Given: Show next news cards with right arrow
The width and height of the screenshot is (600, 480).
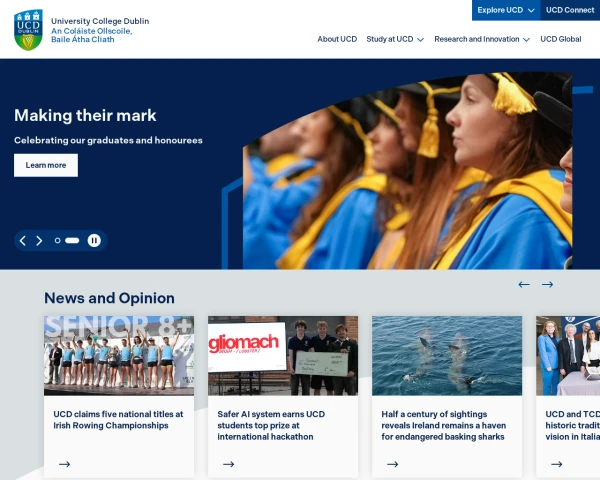Looking at the screenshot, I should 547,284.
